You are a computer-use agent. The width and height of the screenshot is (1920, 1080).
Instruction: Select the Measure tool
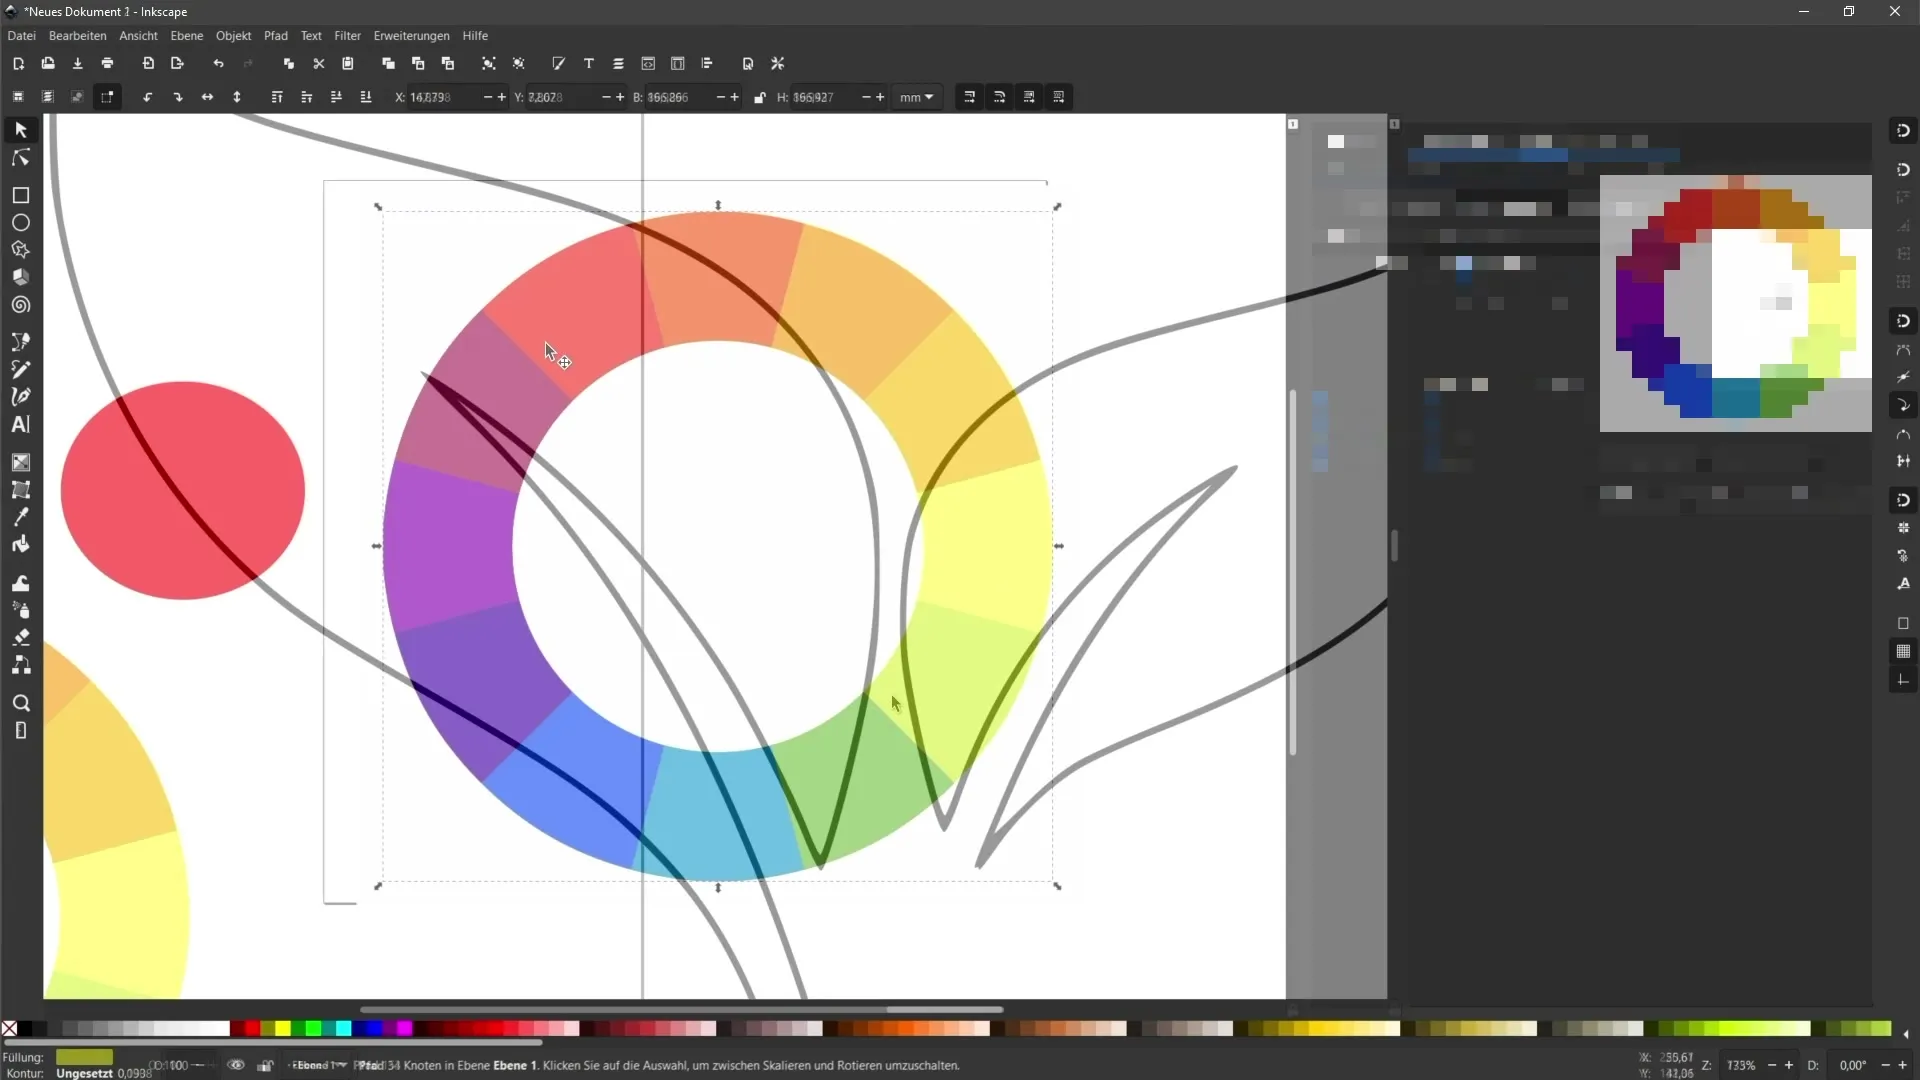pyautogui.click(x=21, y=731)
